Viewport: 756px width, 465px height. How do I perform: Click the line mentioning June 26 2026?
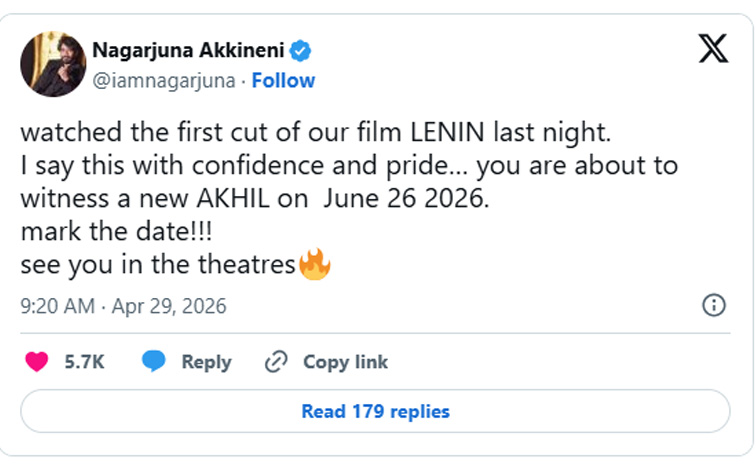click(x=256, y=199)
